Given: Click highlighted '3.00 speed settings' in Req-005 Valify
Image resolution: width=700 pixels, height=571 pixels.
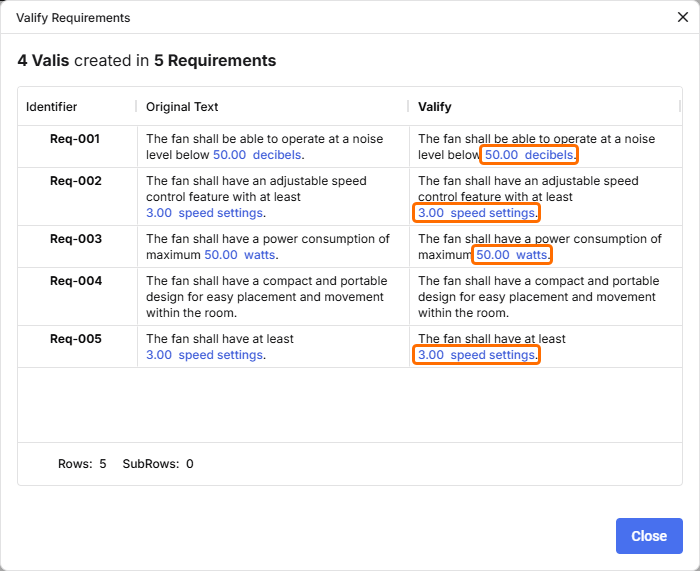Looking at the screenshot, I should (476, 355).
